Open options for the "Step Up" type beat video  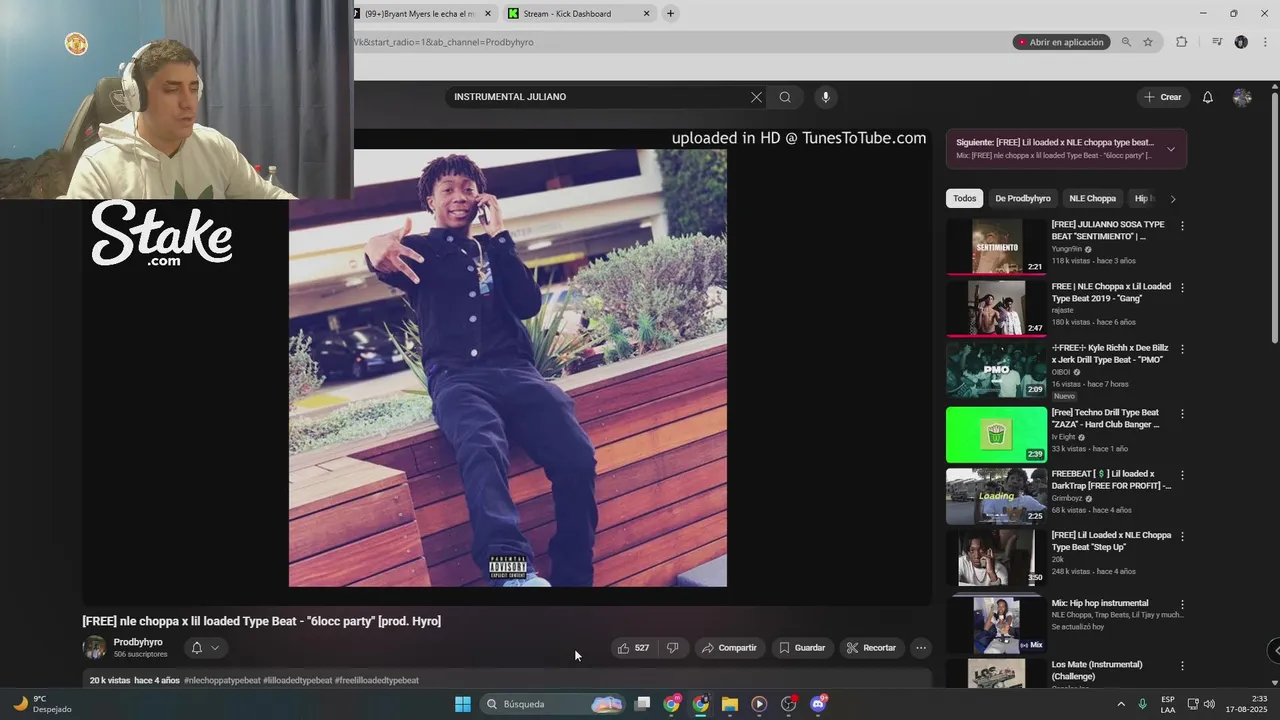tap(1182, 536)
